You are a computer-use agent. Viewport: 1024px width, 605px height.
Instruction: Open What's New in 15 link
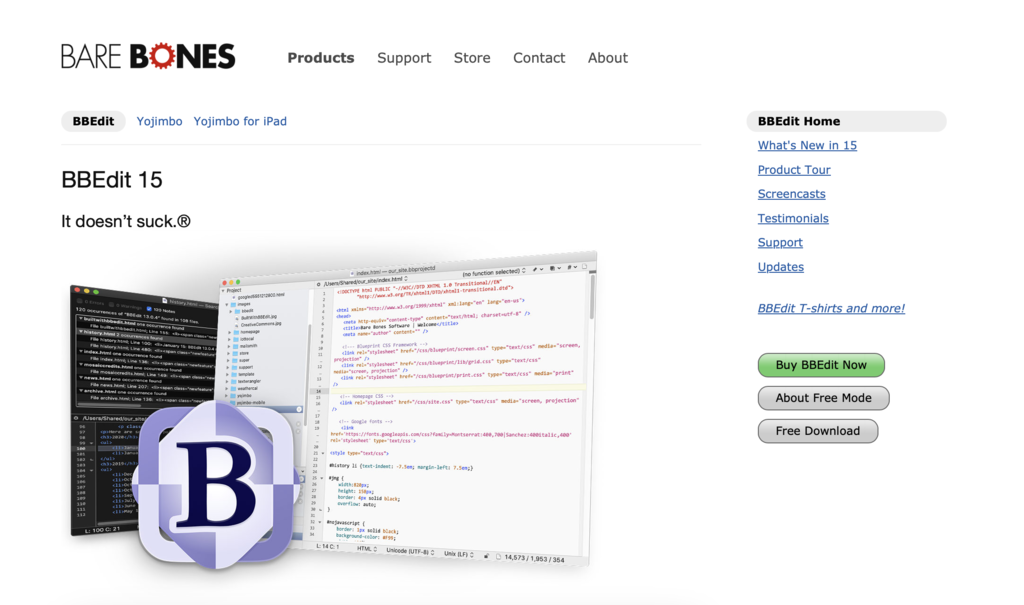point(807,145)
